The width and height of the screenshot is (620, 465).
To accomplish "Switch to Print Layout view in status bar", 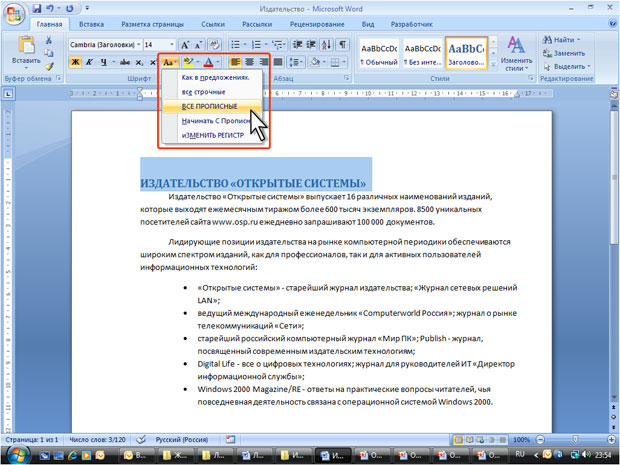I will [459, 440].
